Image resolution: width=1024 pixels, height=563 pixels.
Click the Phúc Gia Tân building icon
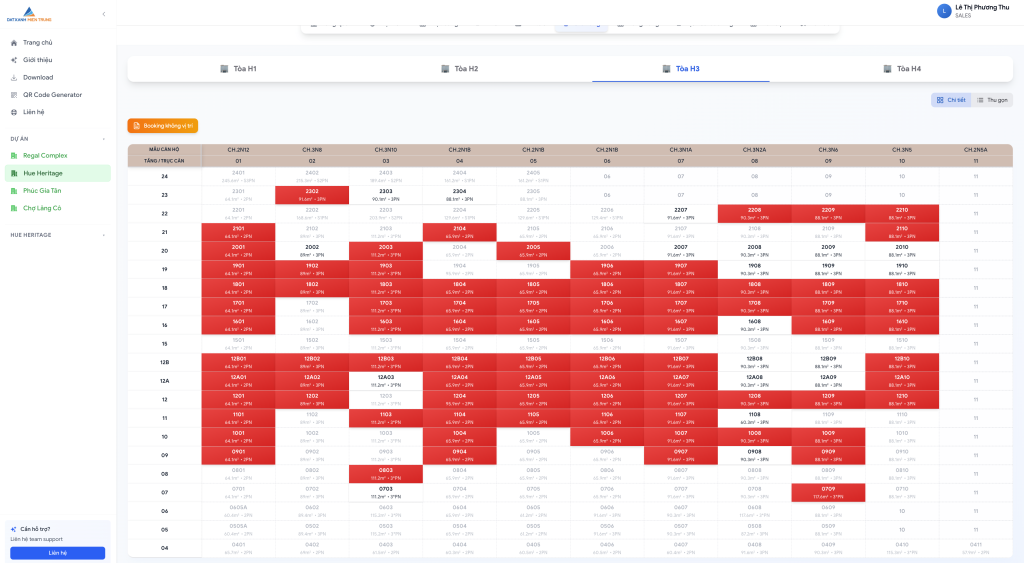tap(14, 191)
